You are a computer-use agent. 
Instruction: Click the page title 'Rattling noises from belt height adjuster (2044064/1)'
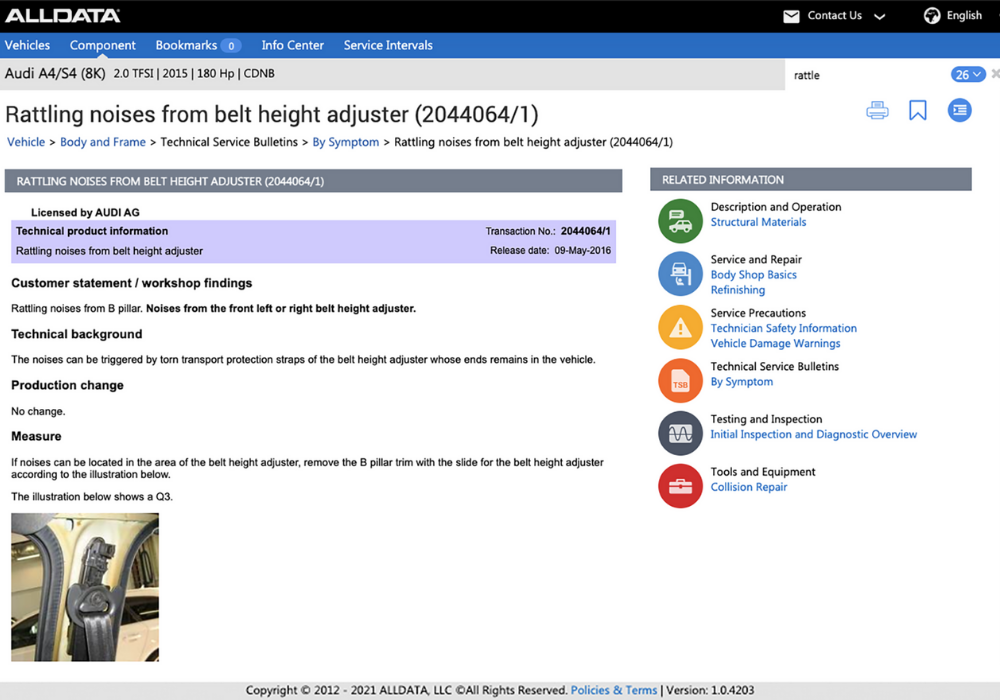pyautogui.click(x=272, y=115)
